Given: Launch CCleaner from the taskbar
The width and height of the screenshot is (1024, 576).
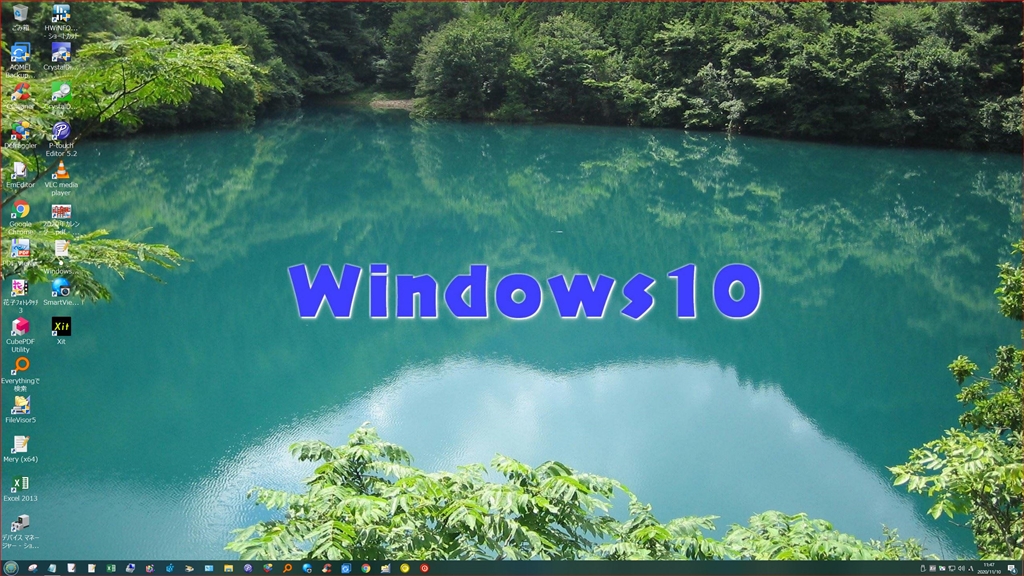Looking at the screenshot, I should (x=327, y=568).
